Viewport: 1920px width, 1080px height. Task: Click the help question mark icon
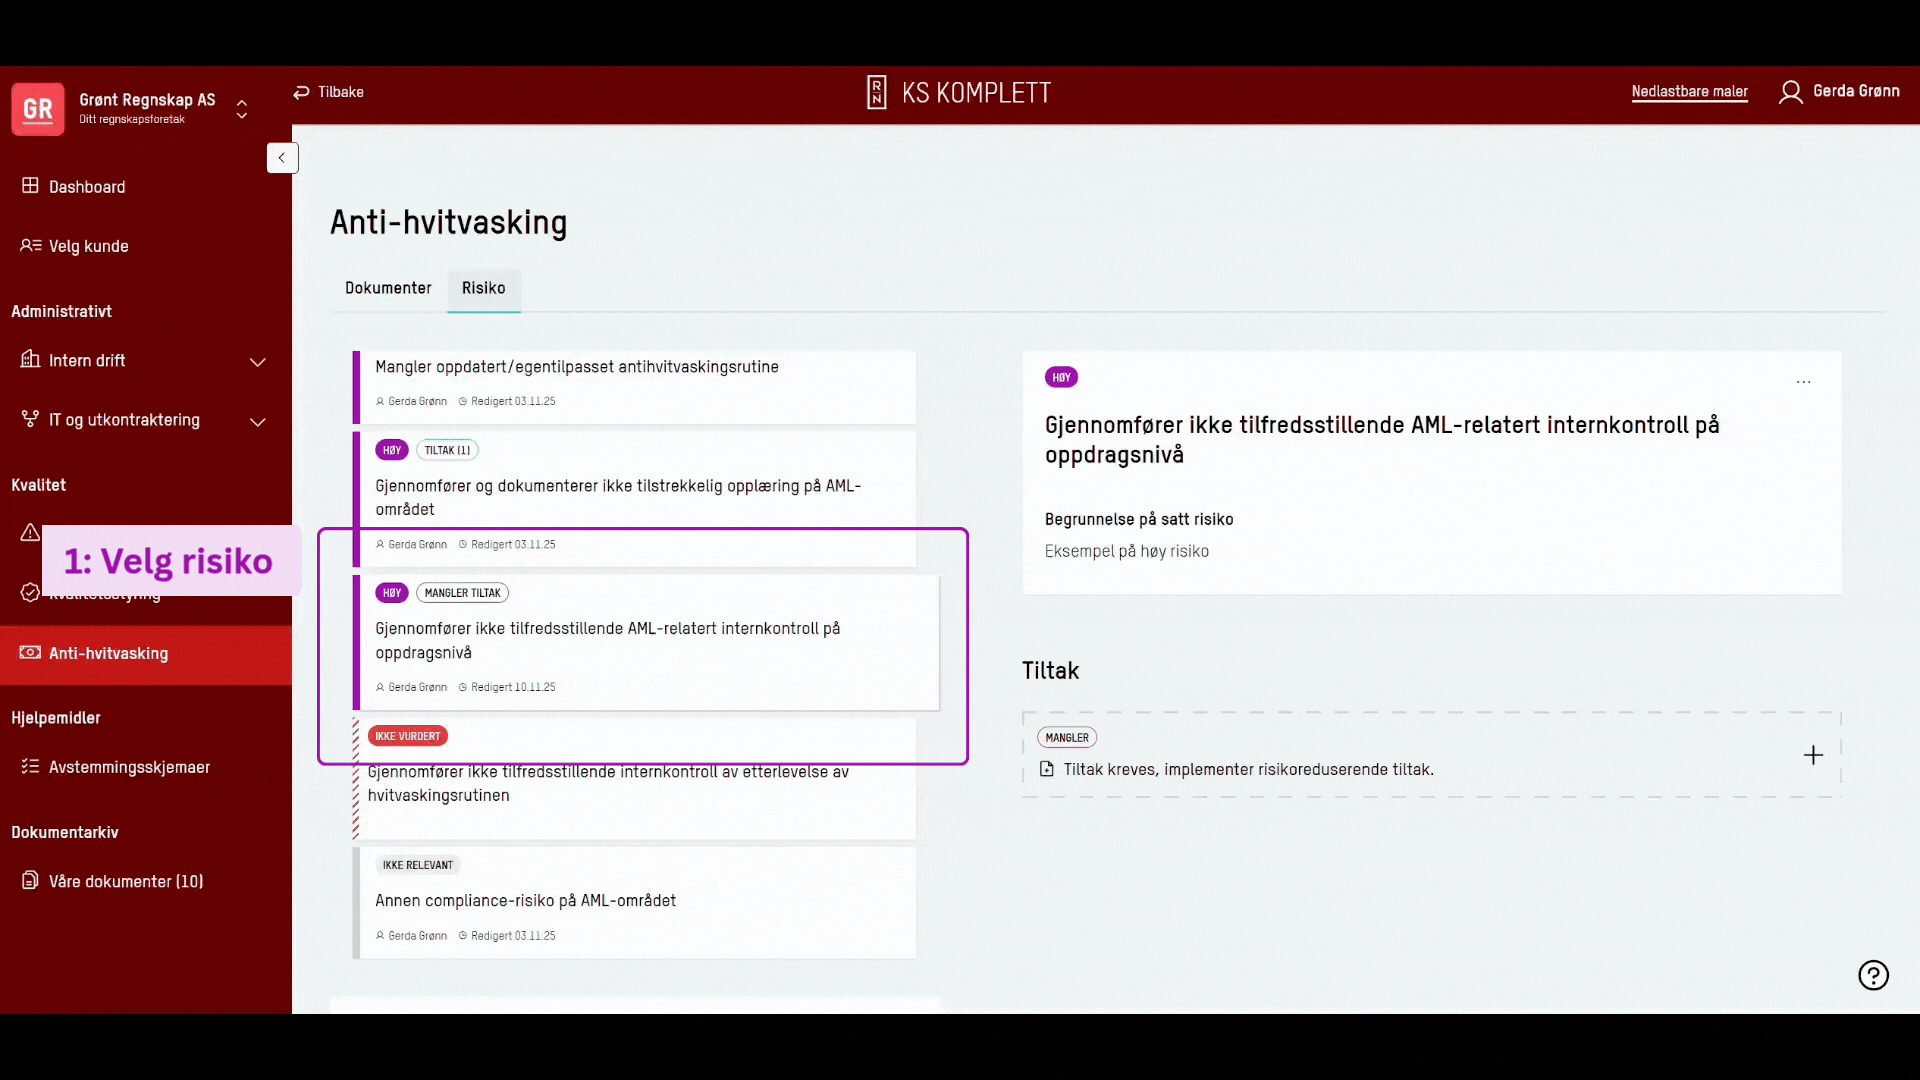click(x=1873, y=975)
